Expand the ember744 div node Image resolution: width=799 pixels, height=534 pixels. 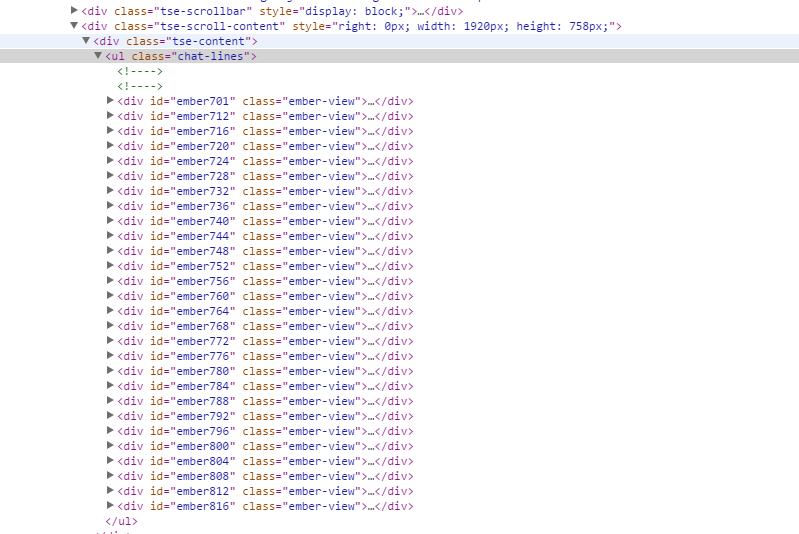tap(110, 235)
